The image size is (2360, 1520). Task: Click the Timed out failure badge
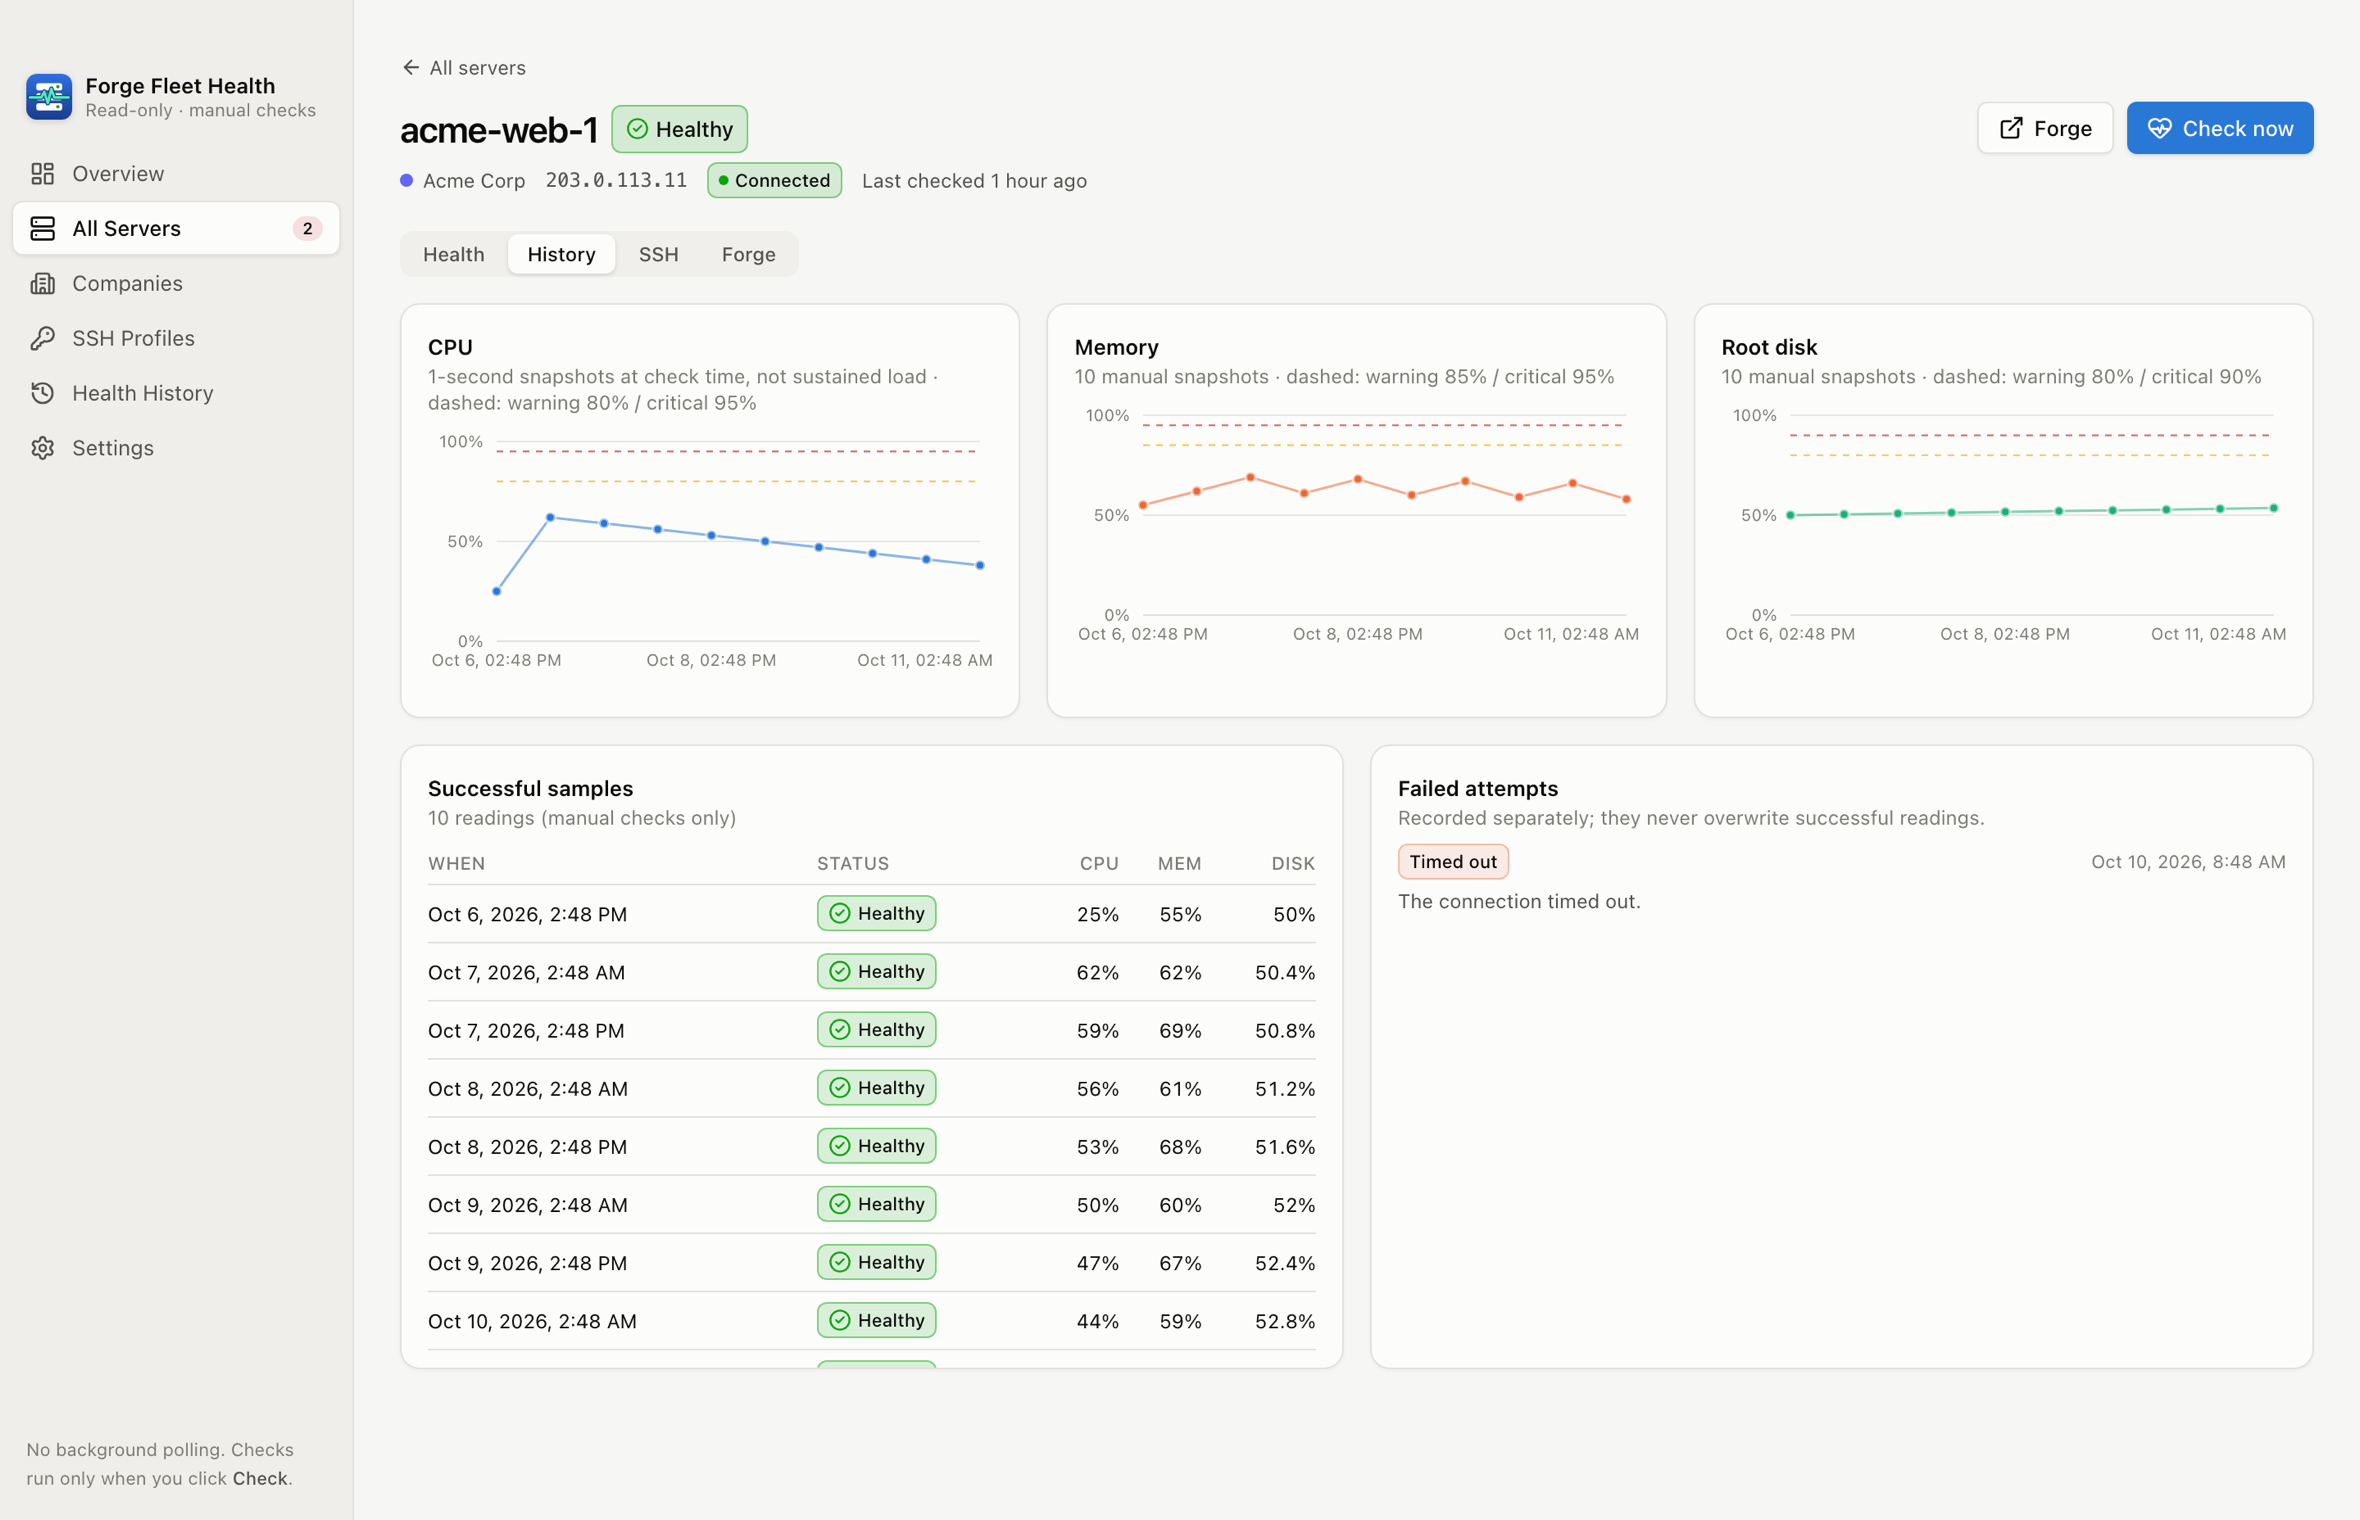pyautogui.click(x=1453, y=862)
